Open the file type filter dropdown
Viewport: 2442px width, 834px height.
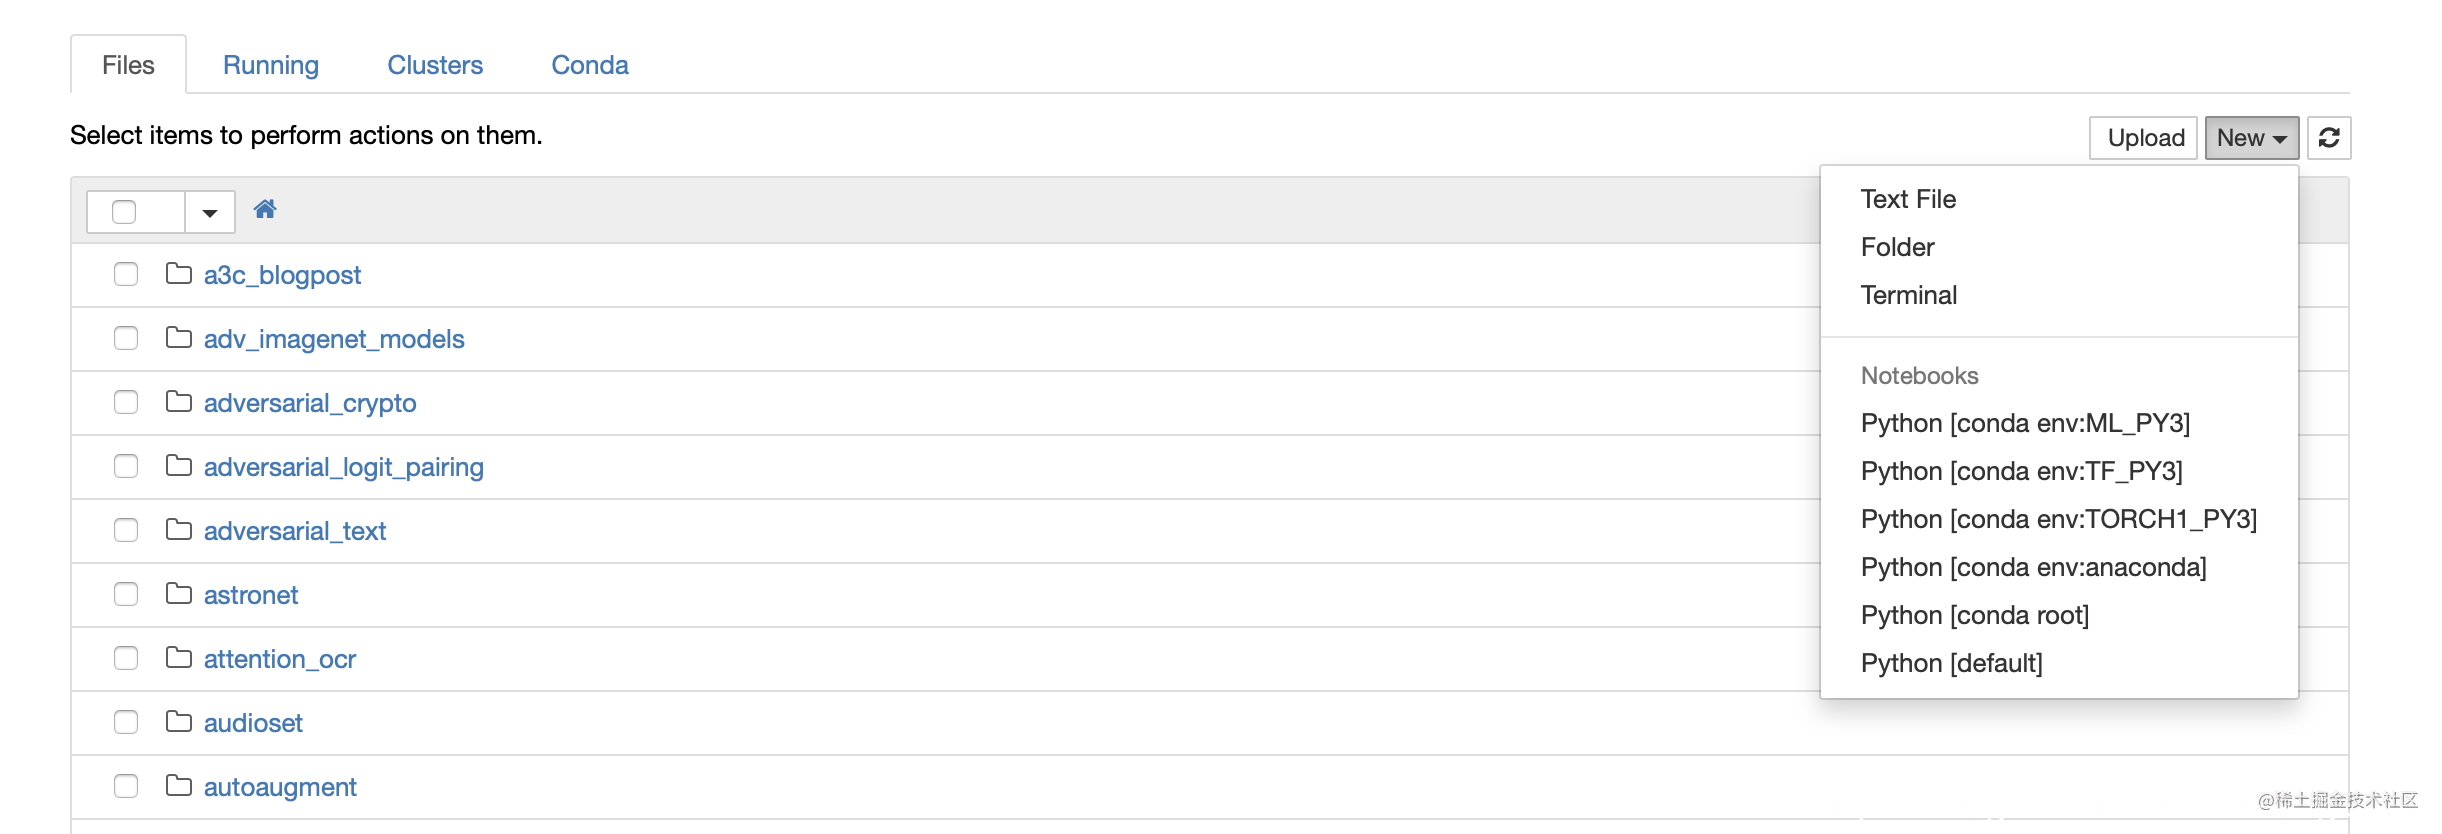pos(209,211)
